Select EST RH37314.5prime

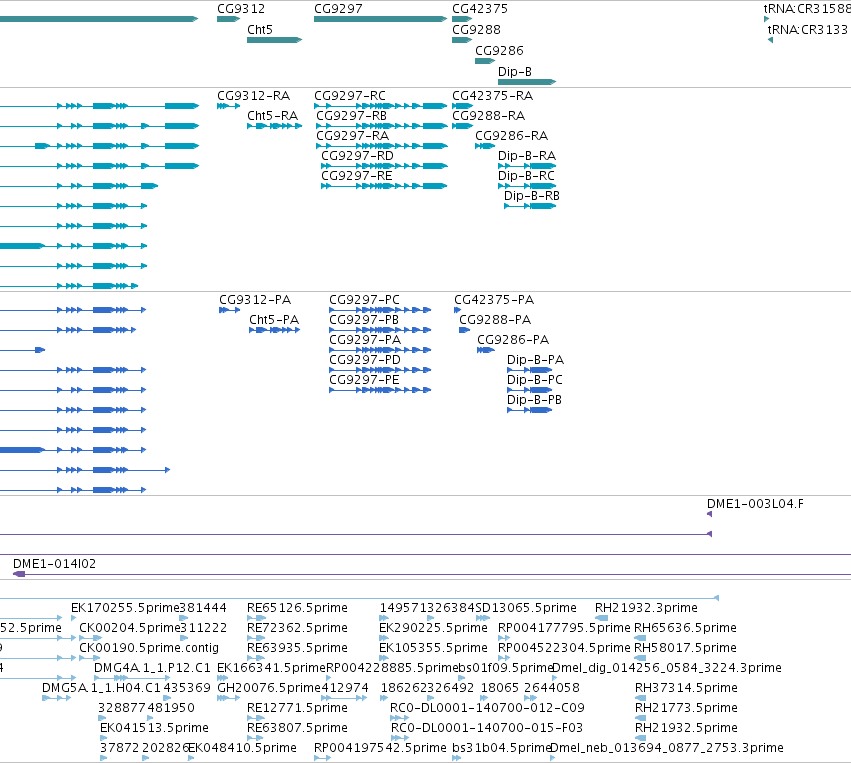686,688
